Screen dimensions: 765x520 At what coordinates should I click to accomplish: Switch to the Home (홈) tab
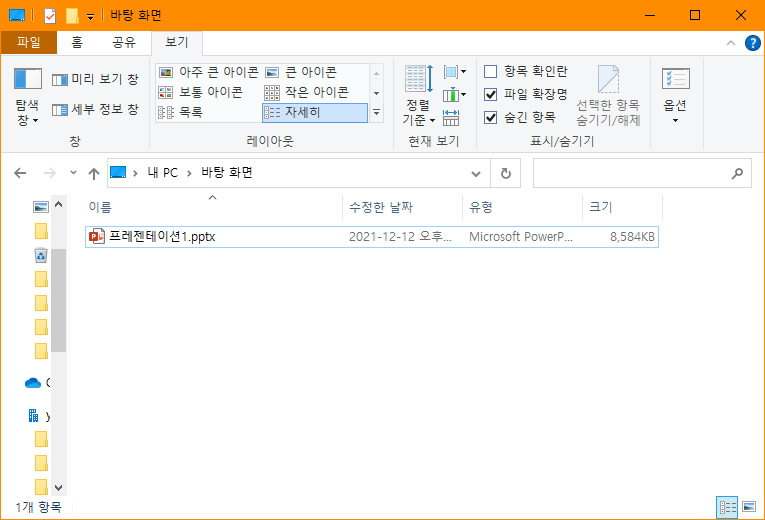(x=77, y=42)
